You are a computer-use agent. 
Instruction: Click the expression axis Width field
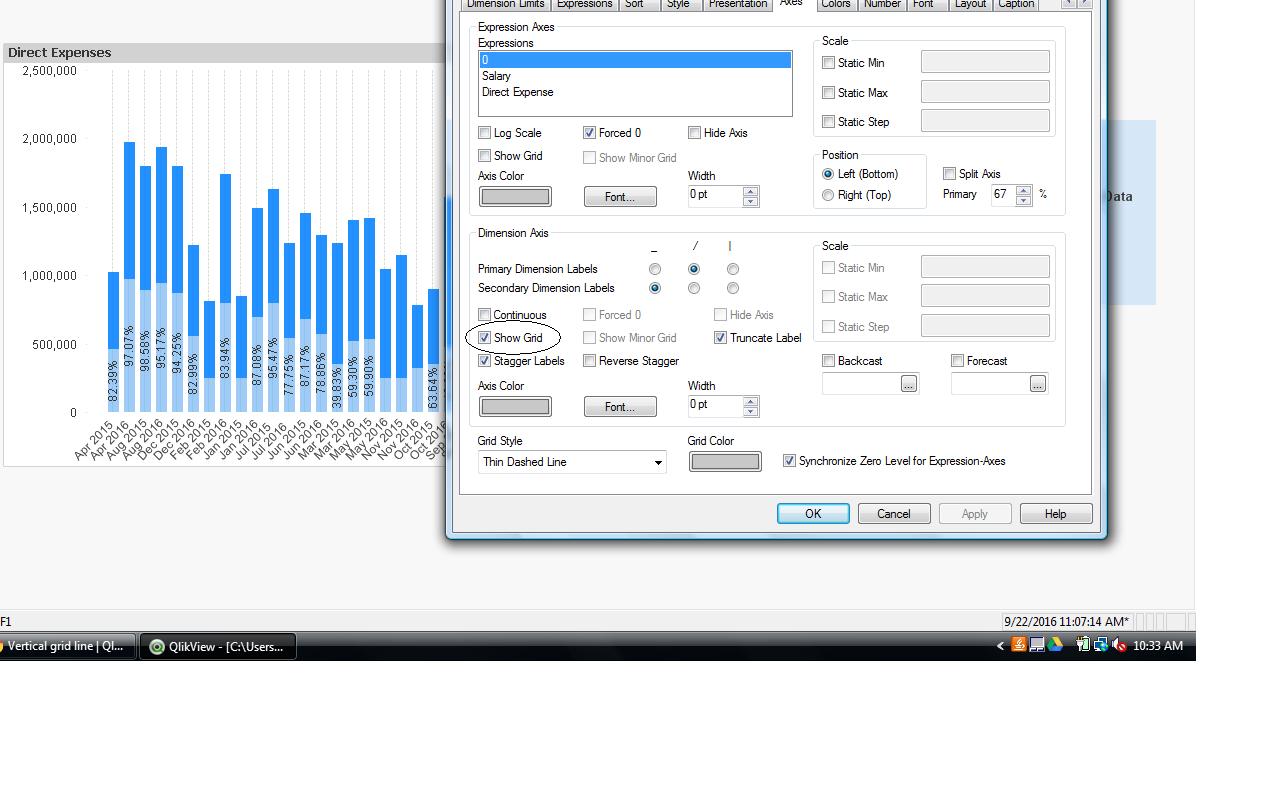click(715, 196)
